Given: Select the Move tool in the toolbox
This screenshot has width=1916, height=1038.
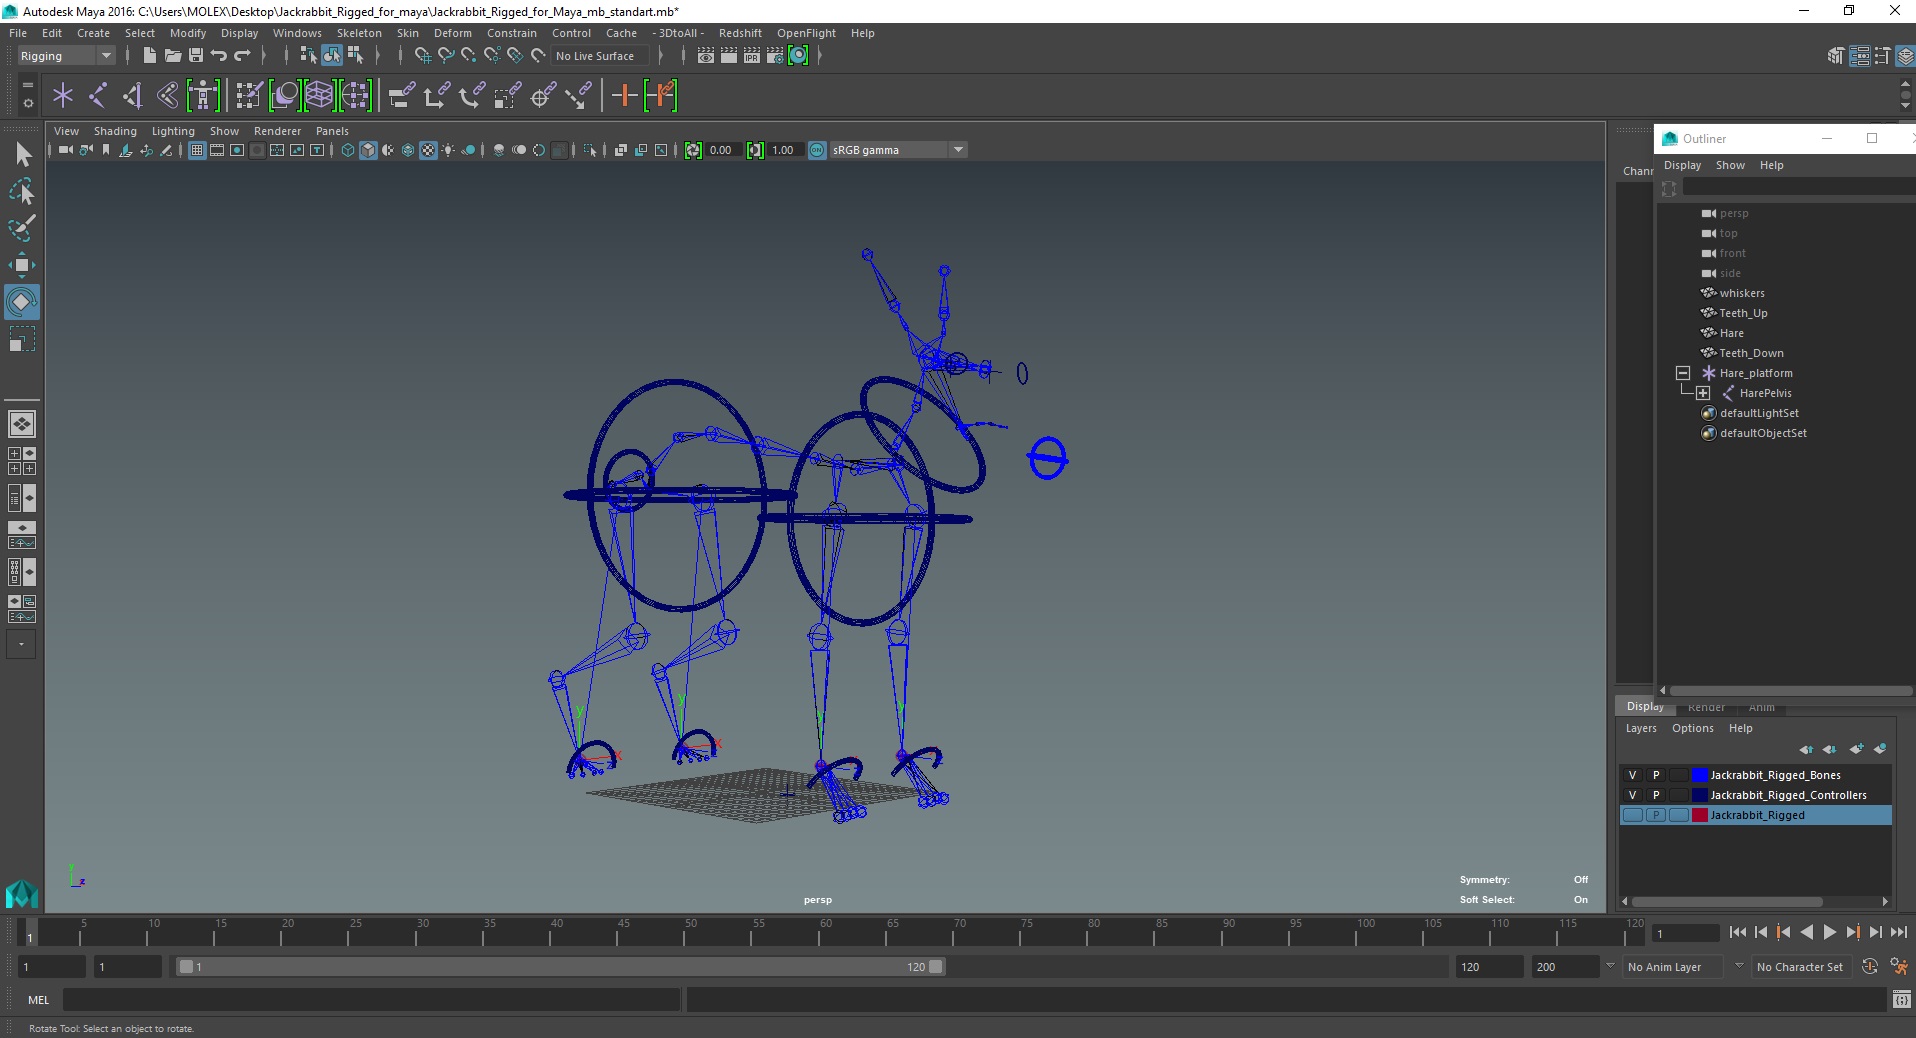Looking at the screenshot, I should pos(22,265).
